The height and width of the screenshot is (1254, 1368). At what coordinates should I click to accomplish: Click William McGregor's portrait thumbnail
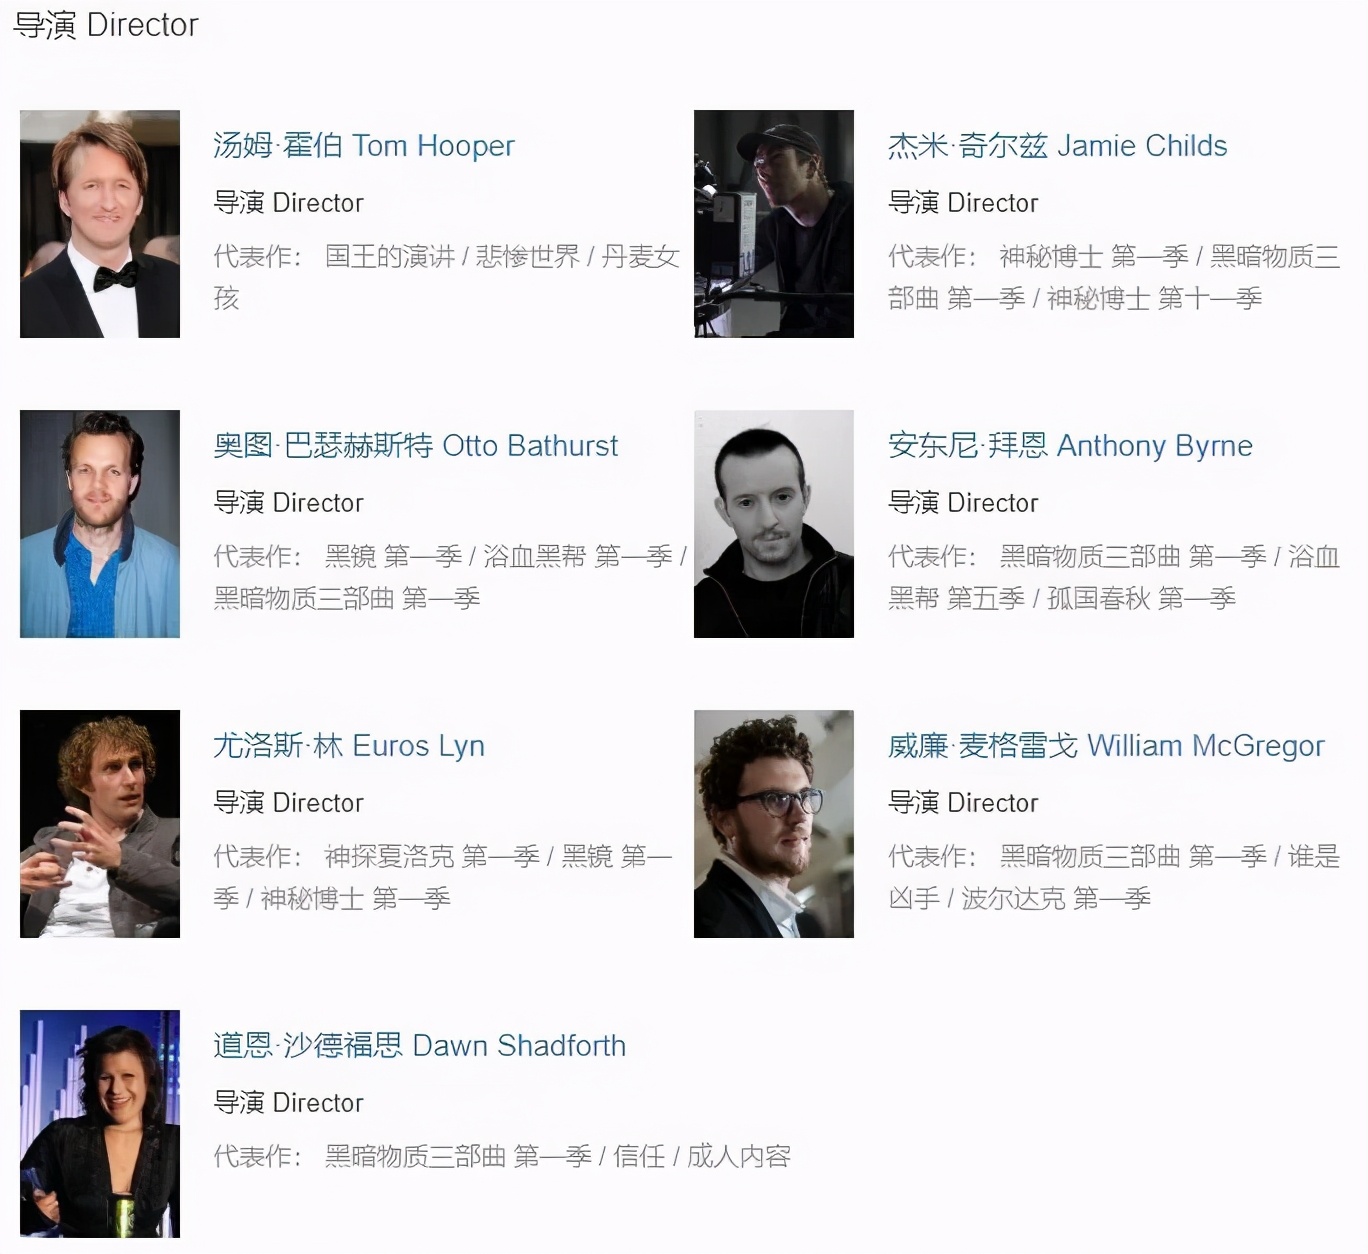point(774,824)
